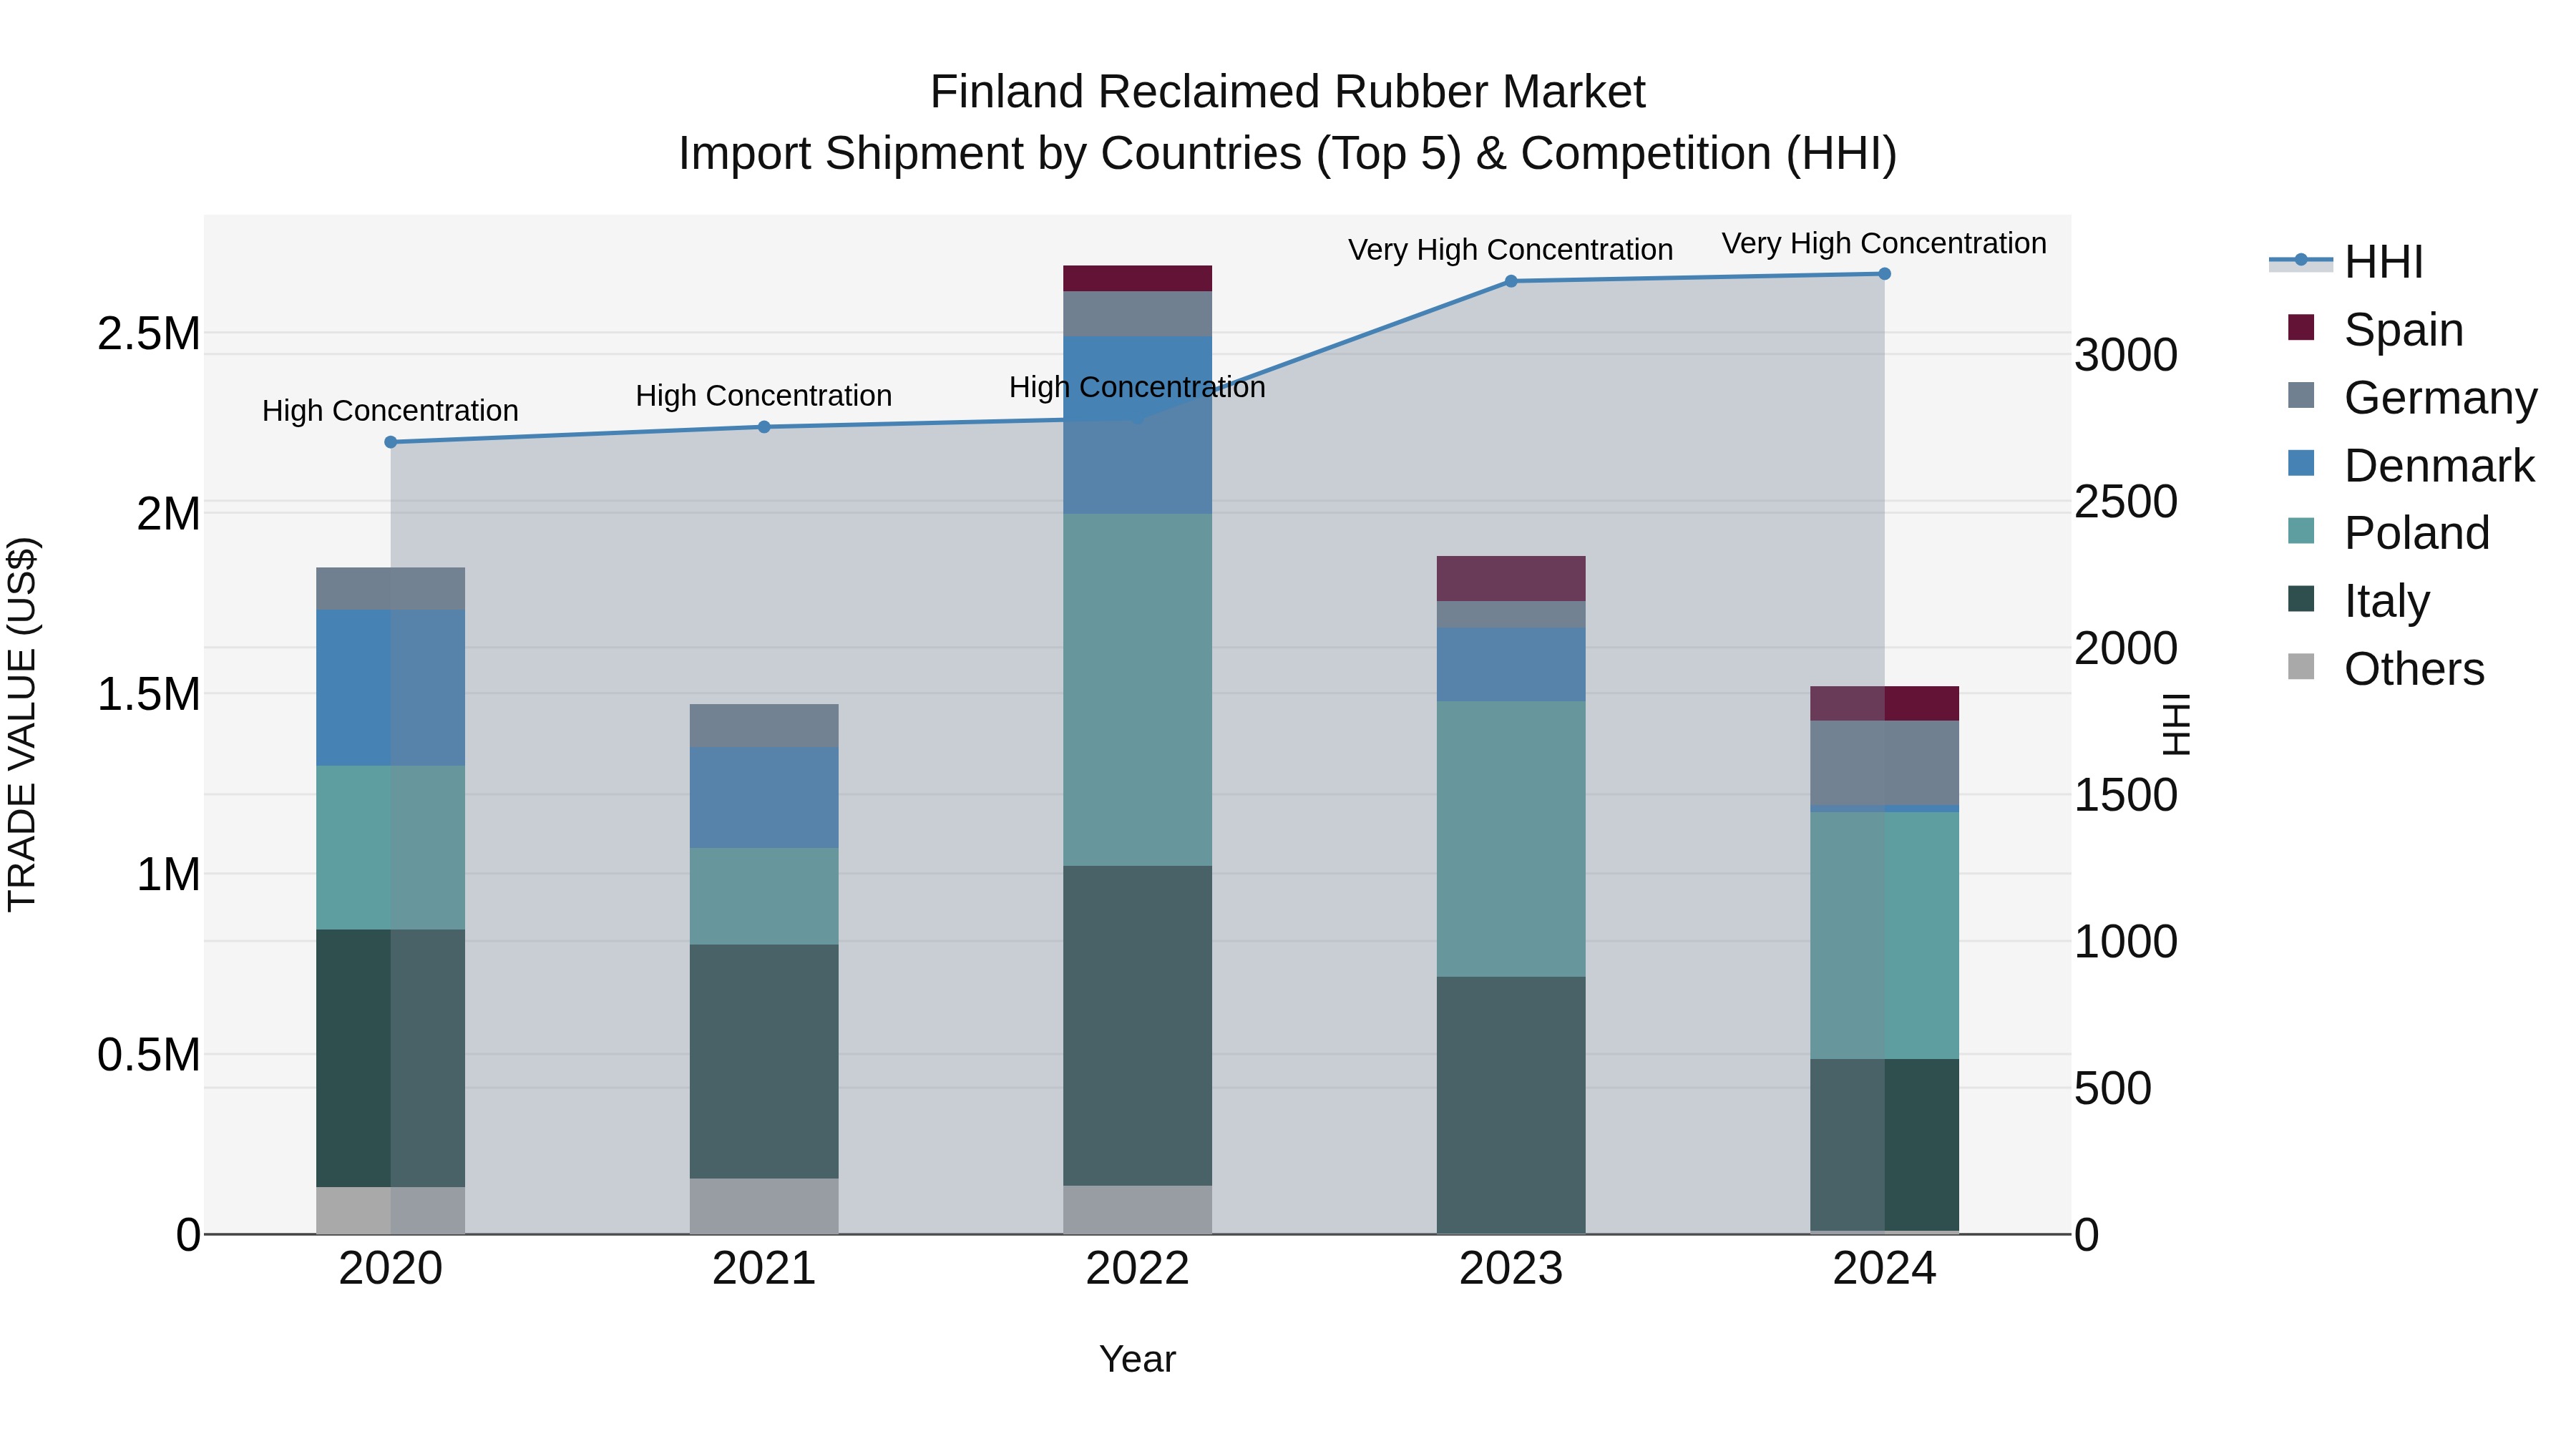Select the Germany bar segment for 2024
Screen dimensions: 2576x1449
coord(1885,763)
